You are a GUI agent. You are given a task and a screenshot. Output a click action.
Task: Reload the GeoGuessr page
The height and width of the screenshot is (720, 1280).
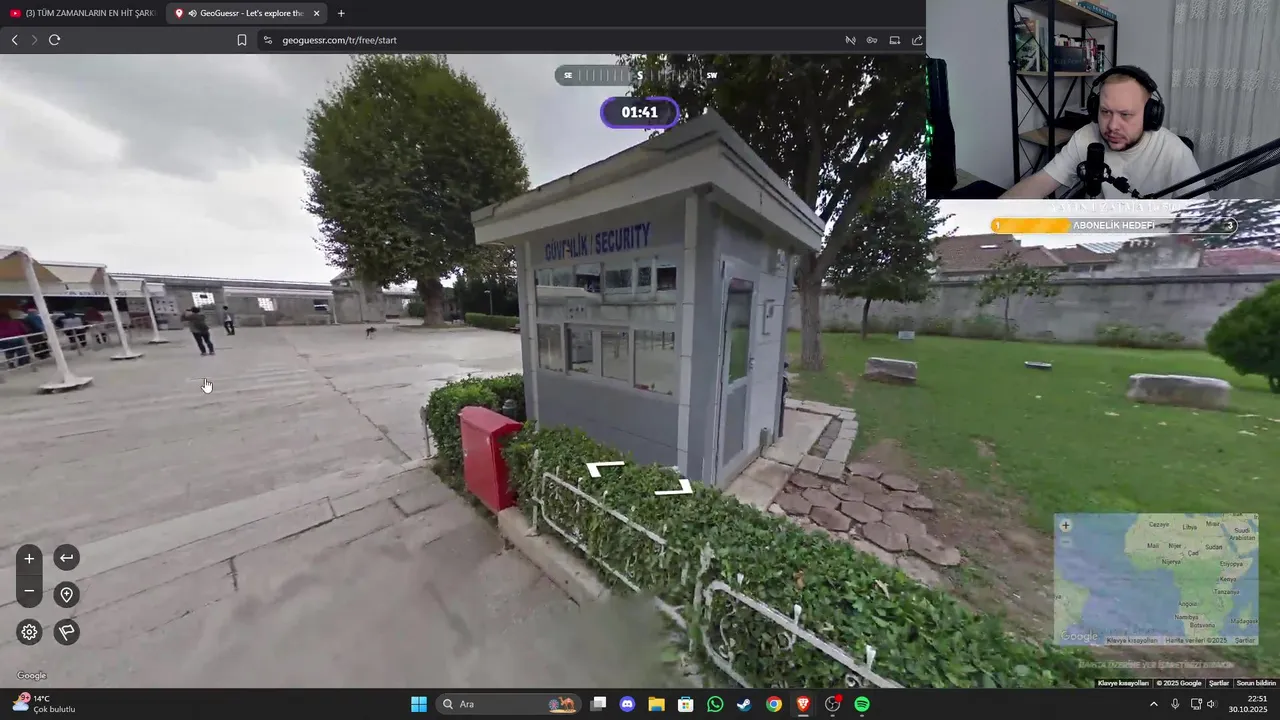point(54,40)
